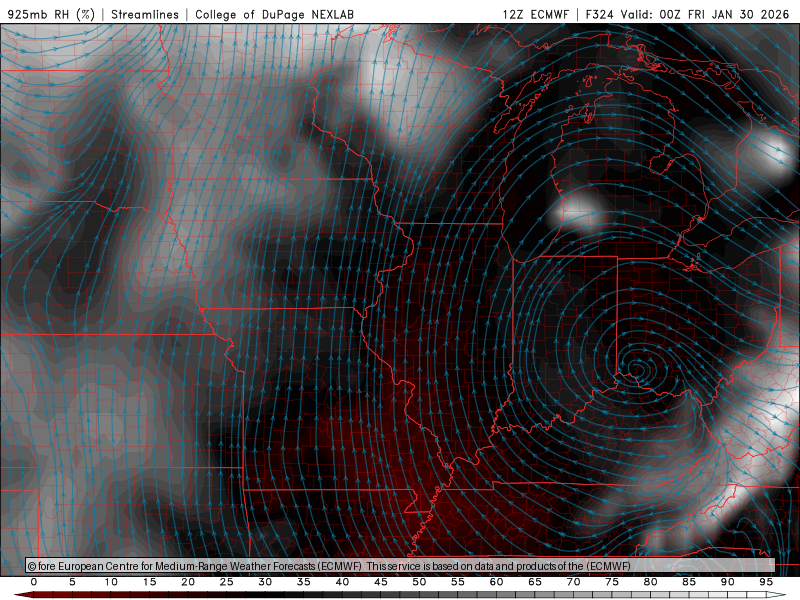
Task: Click colorbar label "80"
Action: (x=651, y=582)
